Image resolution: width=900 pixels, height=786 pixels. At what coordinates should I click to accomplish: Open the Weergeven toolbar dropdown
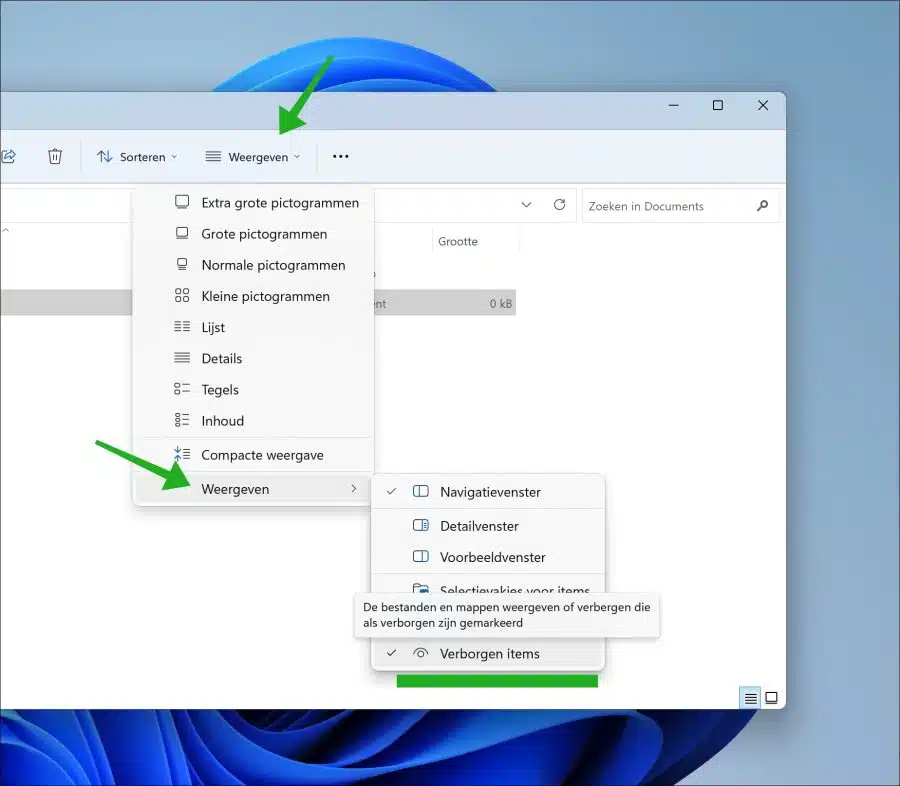(253, 157)
